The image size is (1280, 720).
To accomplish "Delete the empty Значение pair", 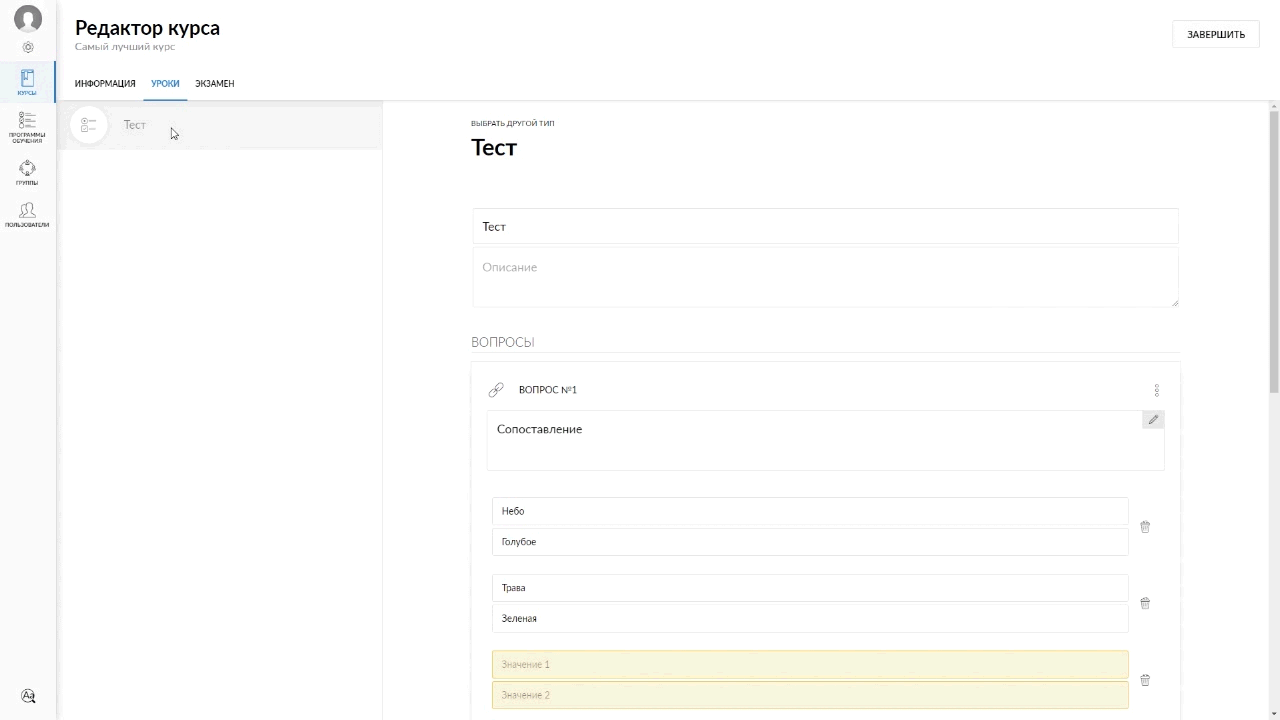I will (1145, 680).
